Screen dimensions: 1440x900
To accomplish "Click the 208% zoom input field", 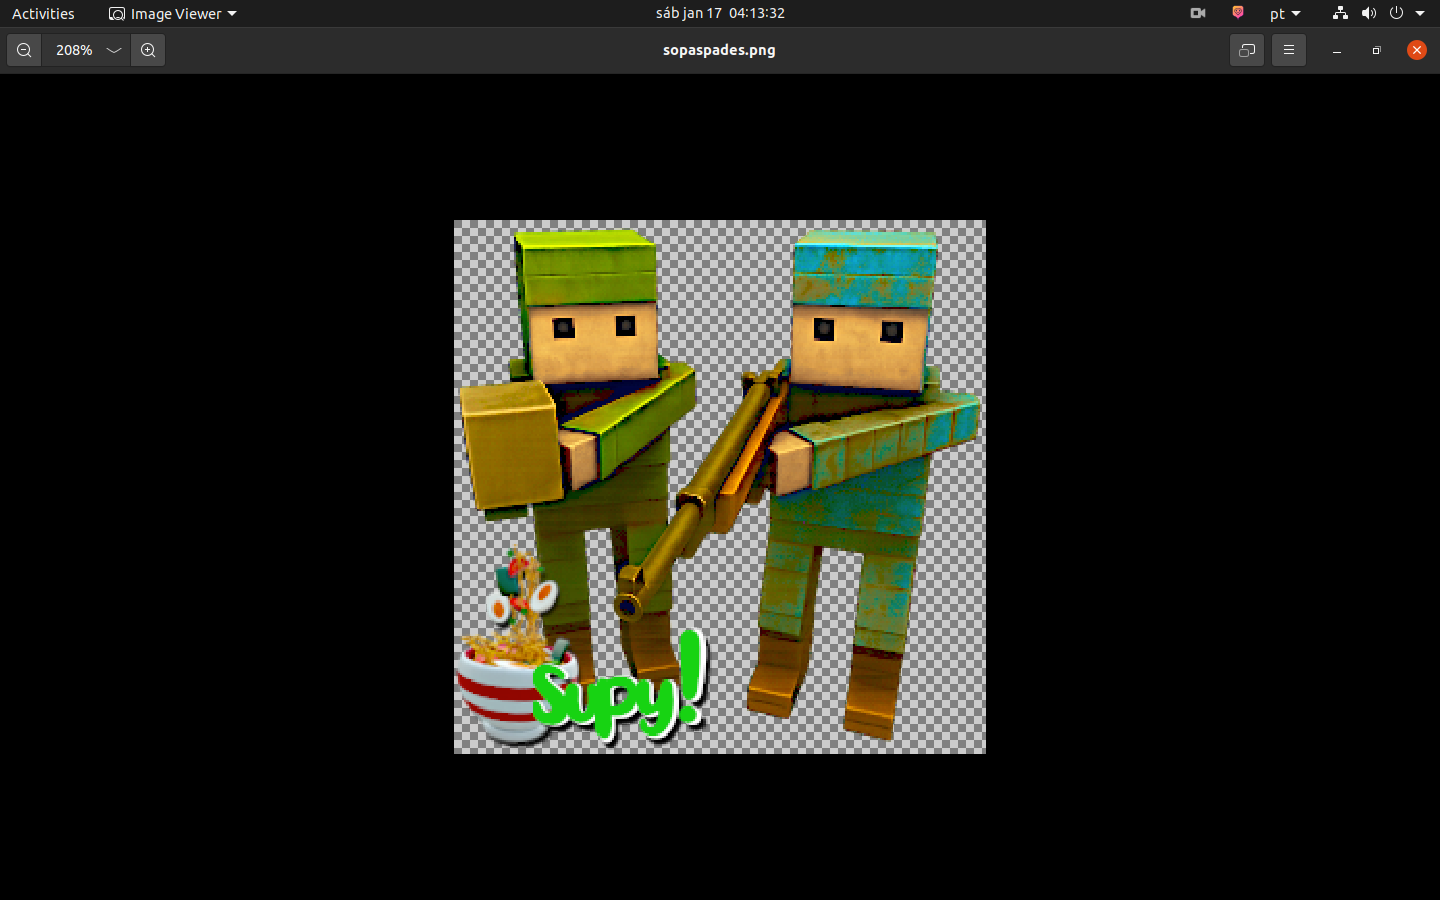I will coord(73,50).
